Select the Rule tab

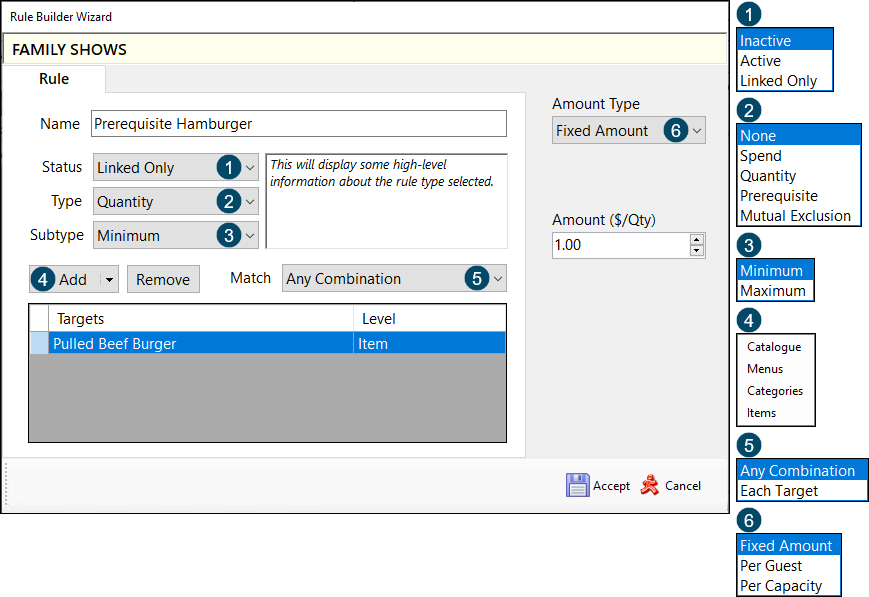pyautogui.click(x=54, y=79)
